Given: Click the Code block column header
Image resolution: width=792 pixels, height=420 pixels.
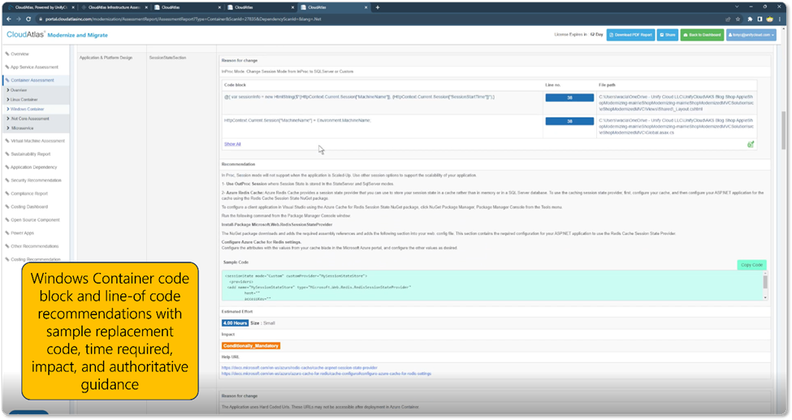Looking at the screenshot, I should point(235,85).
